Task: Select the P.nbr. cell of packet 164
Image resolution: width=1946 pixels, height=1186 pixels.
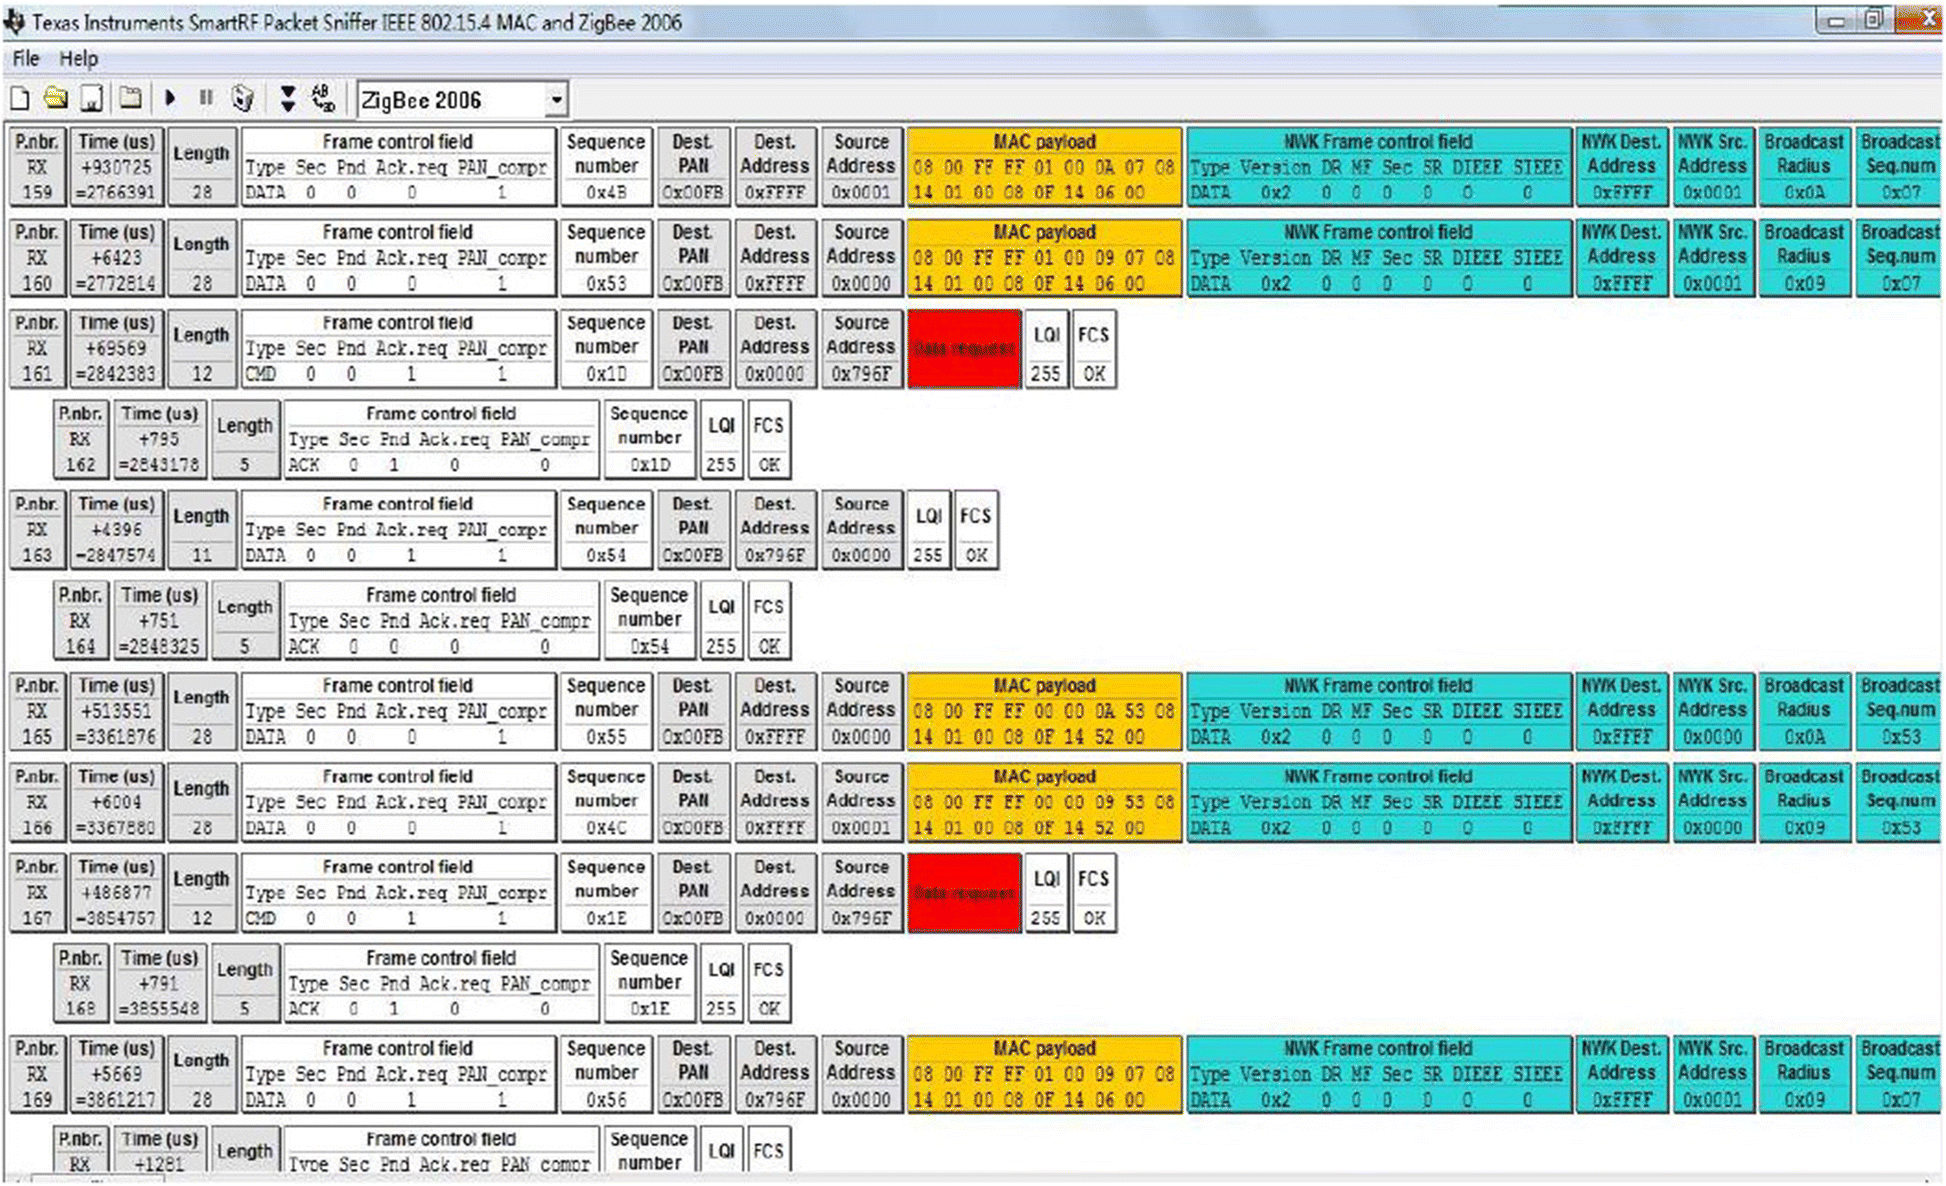Action: tap(80, 620)
